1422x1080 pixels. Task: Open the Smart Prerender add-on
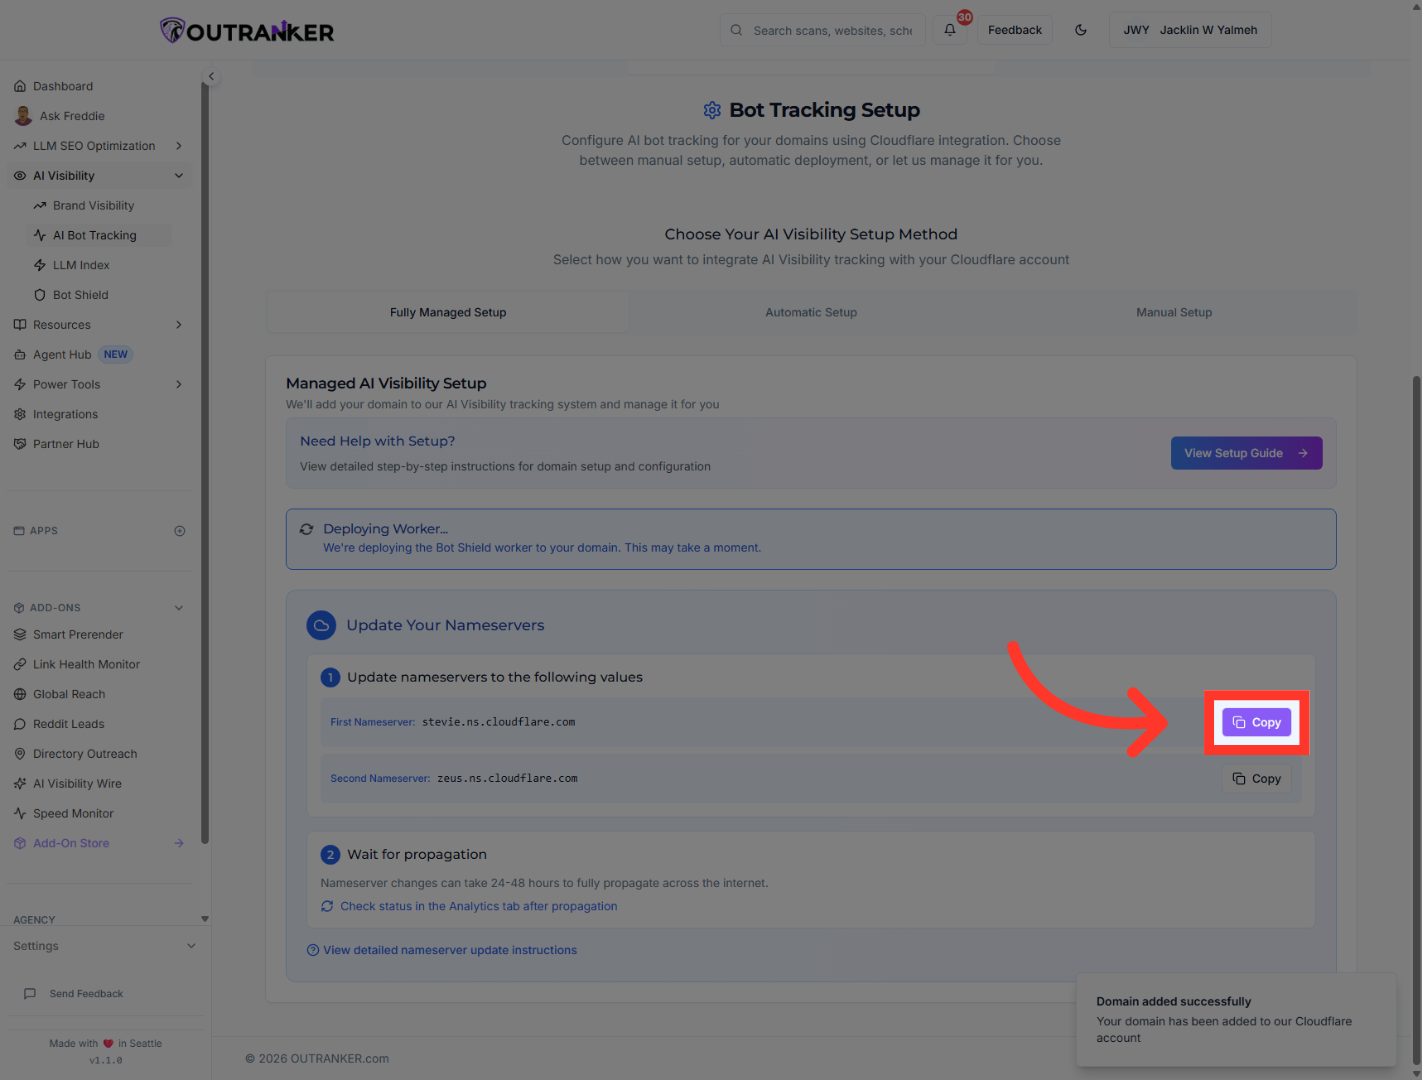click(78, 634)
